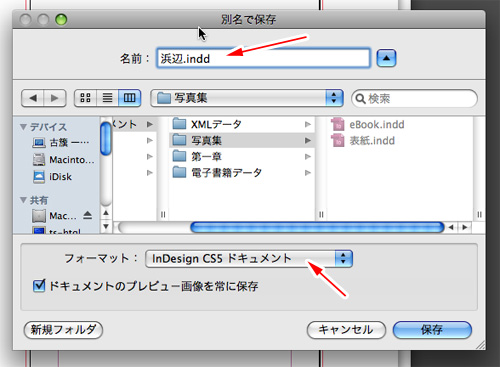Switch to column view

[130, 98]
